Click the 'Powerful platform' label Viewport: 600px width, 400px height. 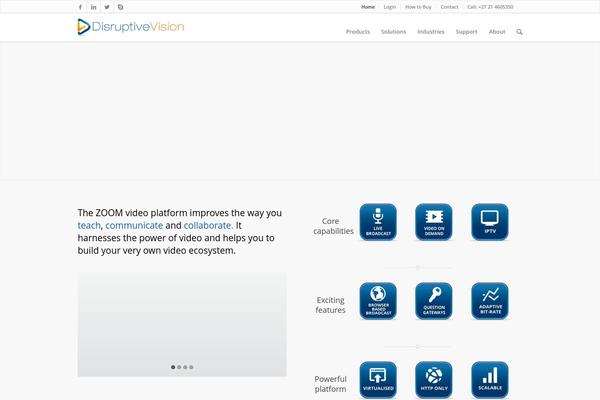330,384
